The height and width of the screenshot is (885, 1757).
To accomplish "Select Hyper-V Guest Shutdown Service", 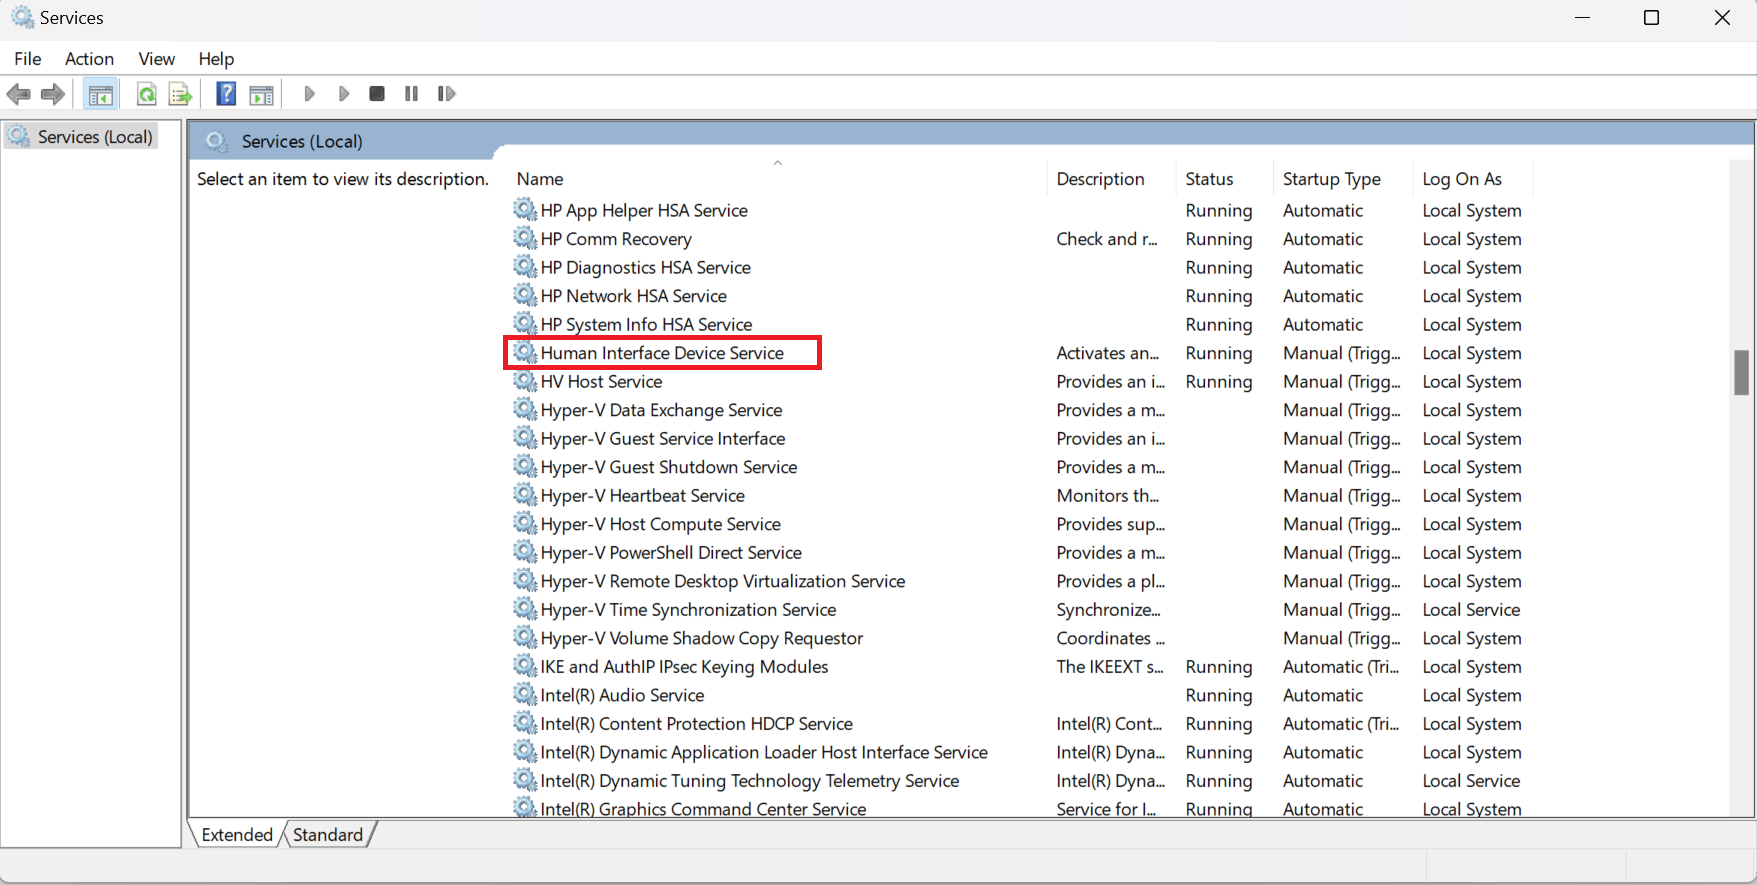I will [x=669, y=467].
